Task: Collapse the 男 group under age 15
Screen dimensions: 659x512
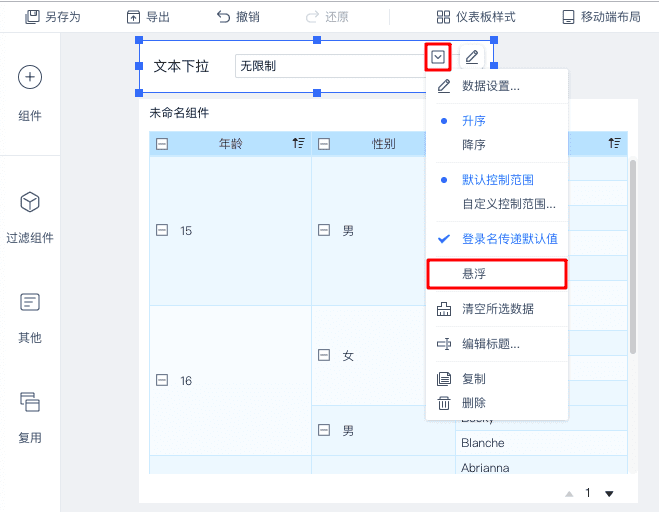Action: pos(324,230)
